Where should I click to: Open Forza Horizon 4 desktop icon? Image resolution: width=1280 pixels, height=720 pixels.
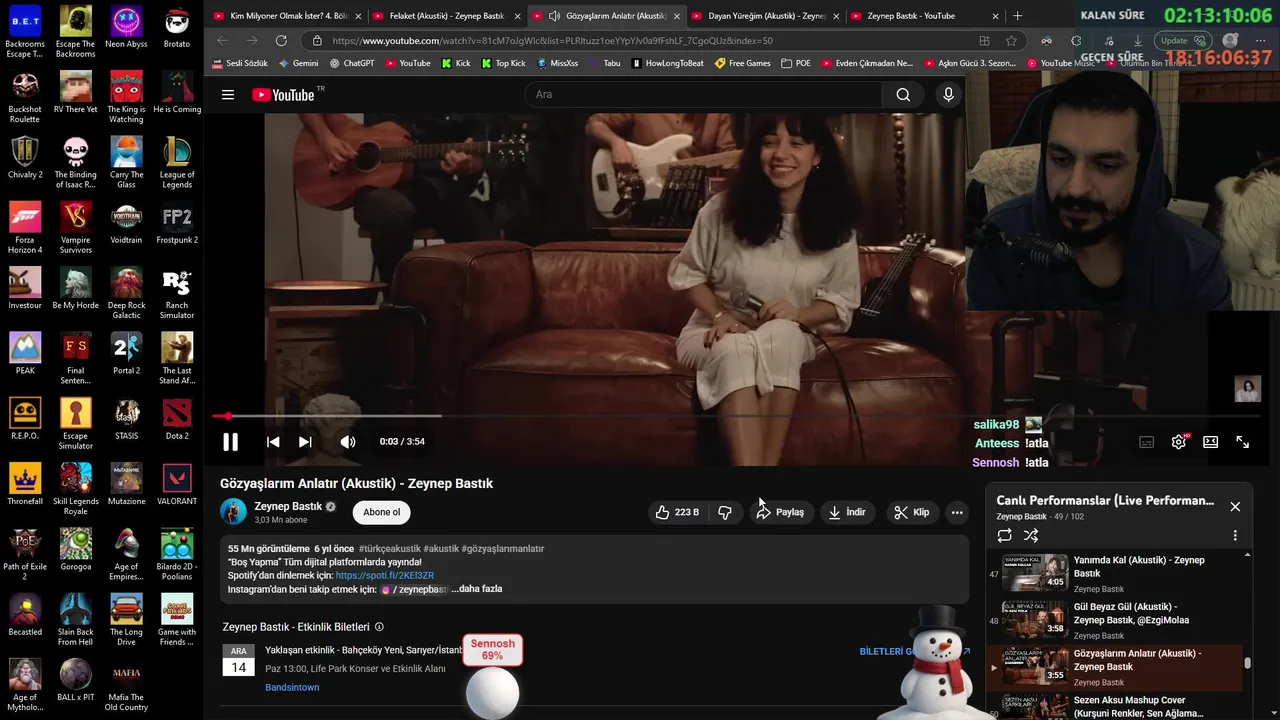click(x=25, y=229)
